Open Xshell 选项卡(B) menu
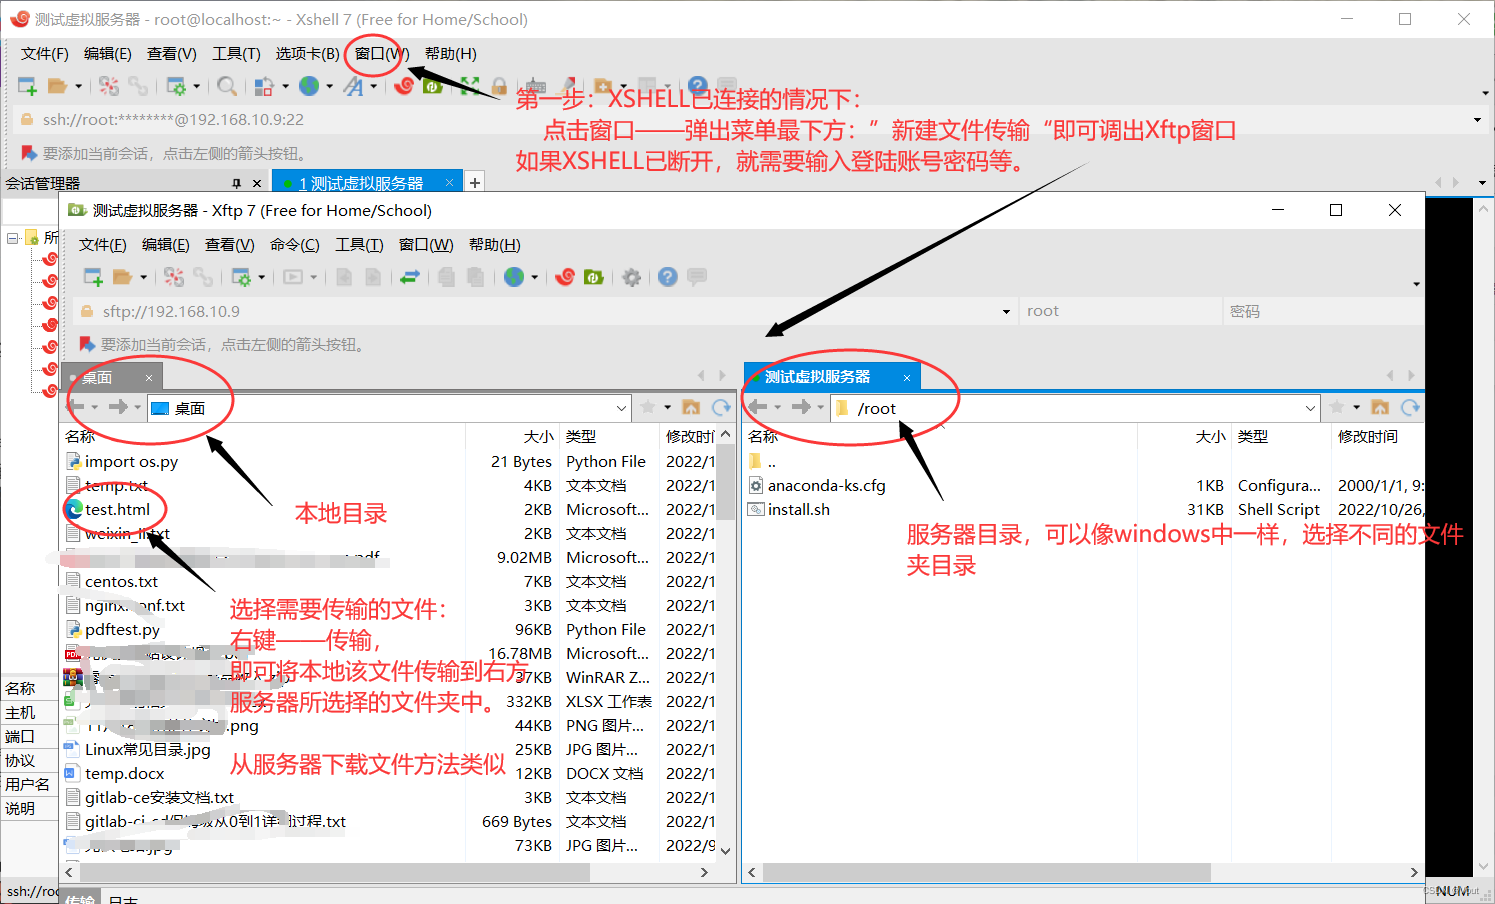Screen dimensions: 1495x904 pyautogui.click(x=307, y=54)
